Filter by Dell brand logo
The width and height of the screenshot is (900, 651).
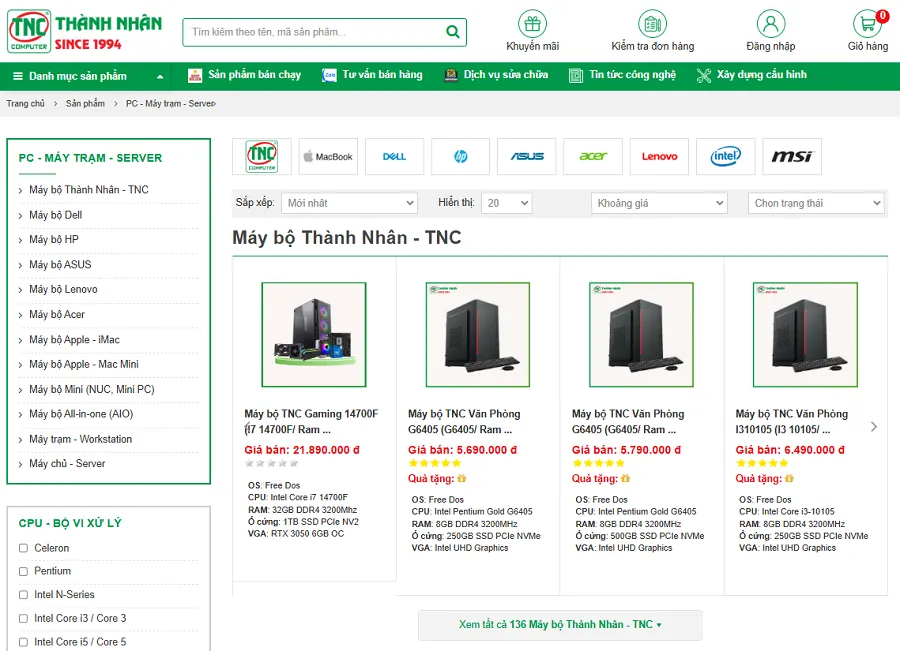tap(394, 156)
